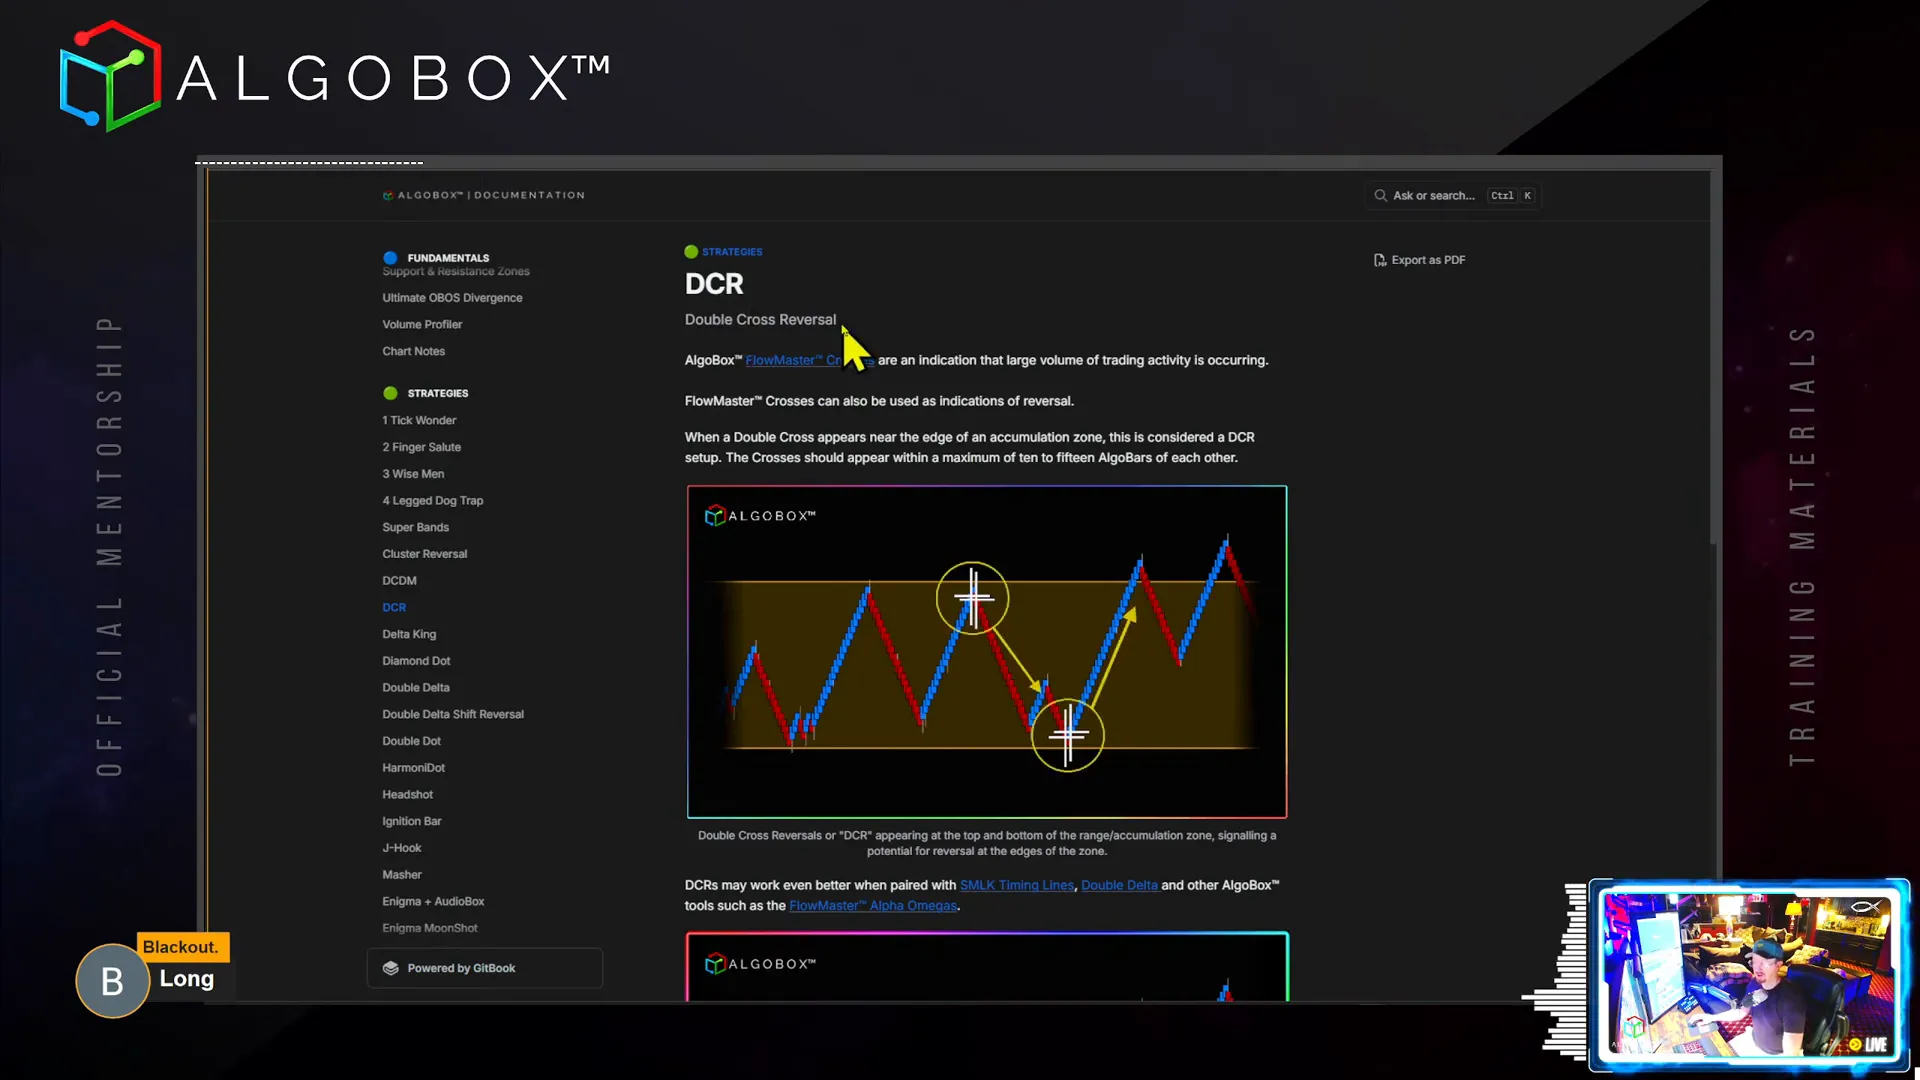Click the Double Cross Reversal subtitle
Image resolution: width=1920 pixels, height=1080 pixels.
[760, 320]
